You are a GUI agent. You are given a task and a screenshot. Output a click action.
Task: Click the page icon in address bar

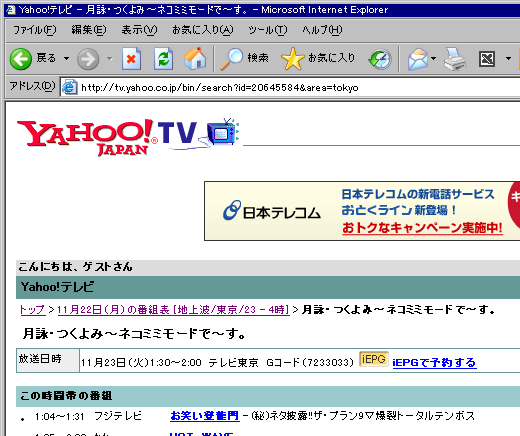(x=70, y=87)
